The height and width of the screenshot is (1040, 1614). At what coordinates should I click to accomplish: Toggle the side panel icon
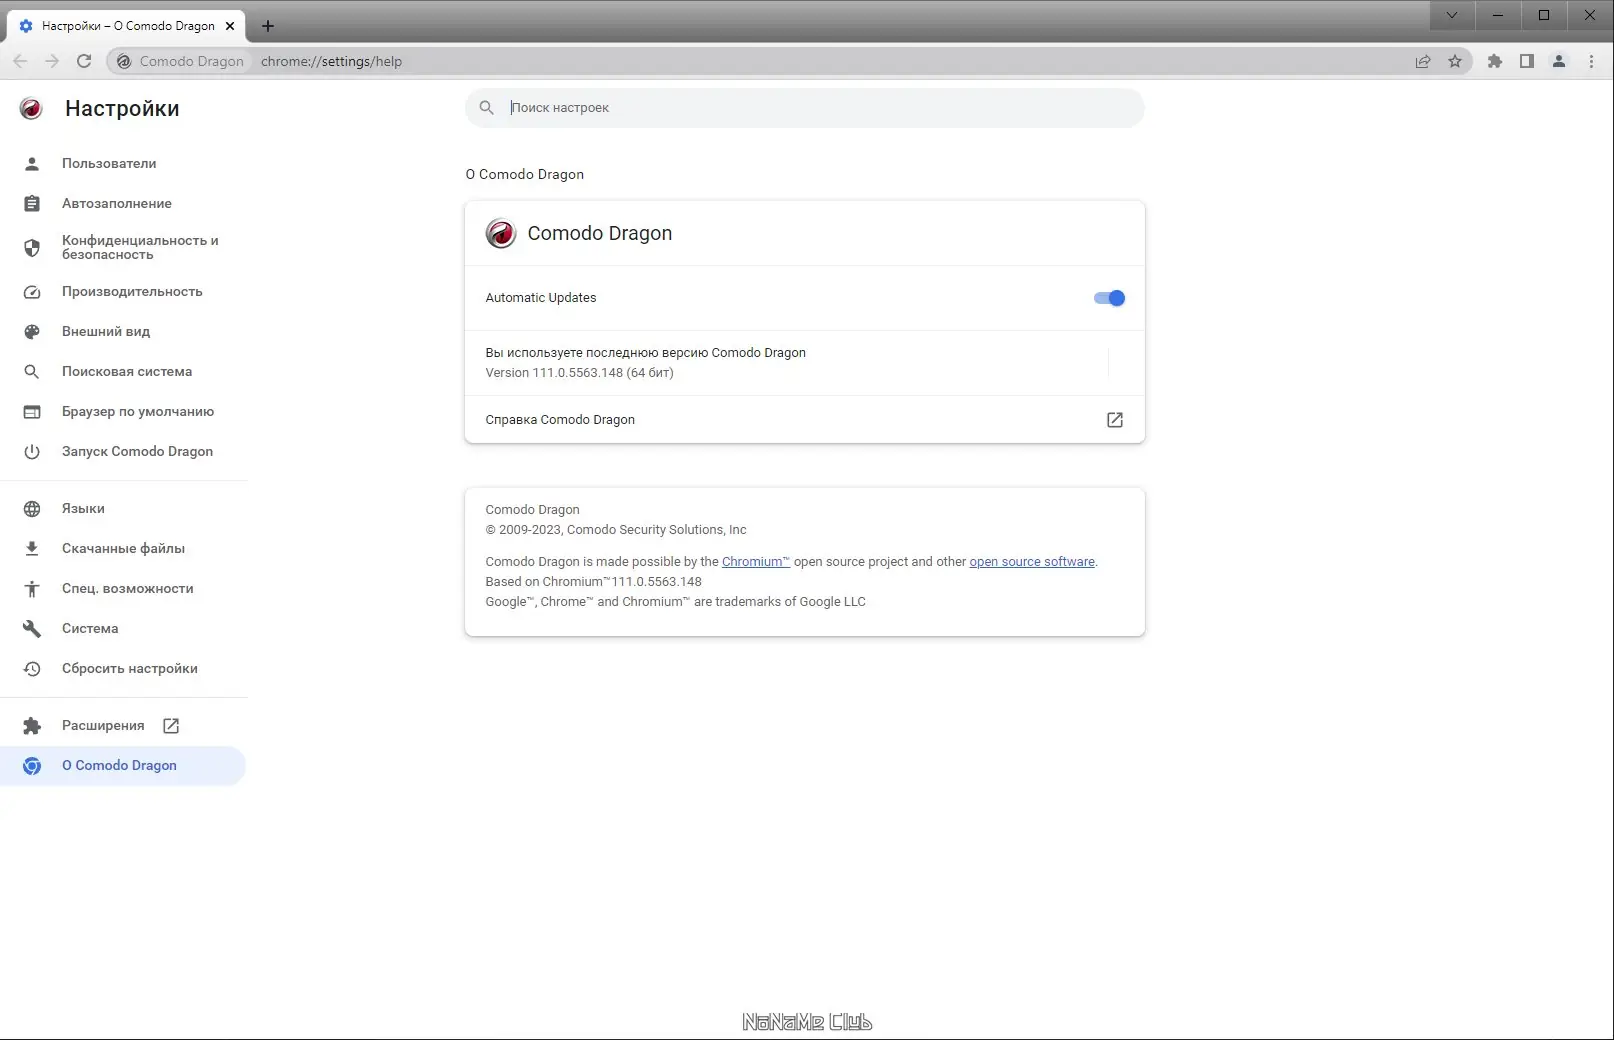(1526, 61)
